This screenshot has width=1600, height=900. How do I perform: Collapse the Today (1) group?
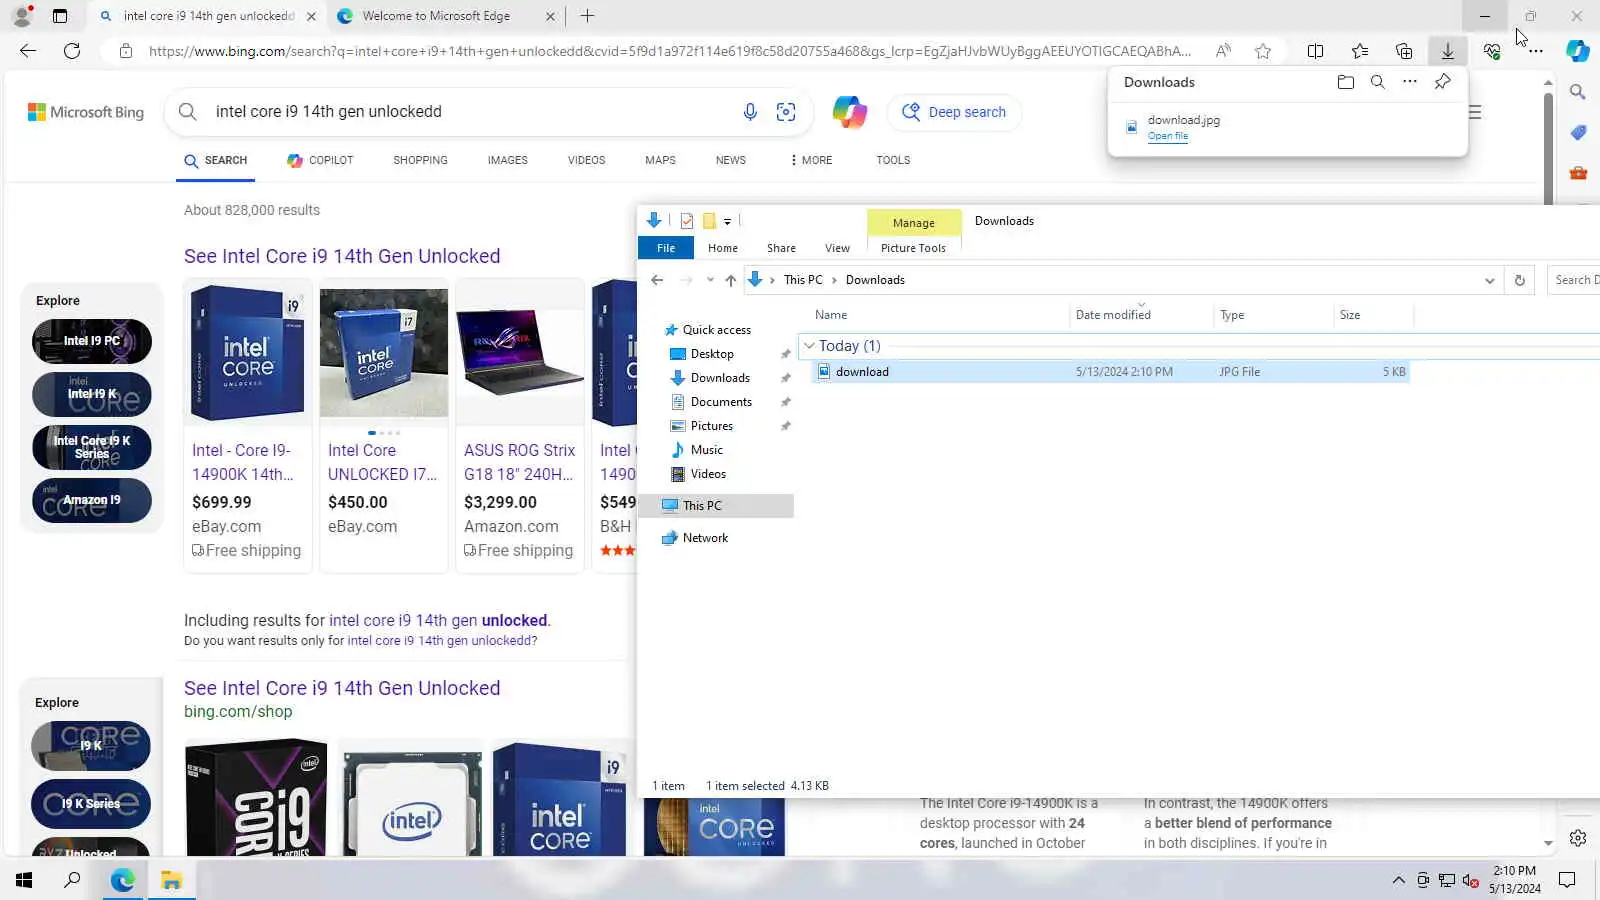810,346
